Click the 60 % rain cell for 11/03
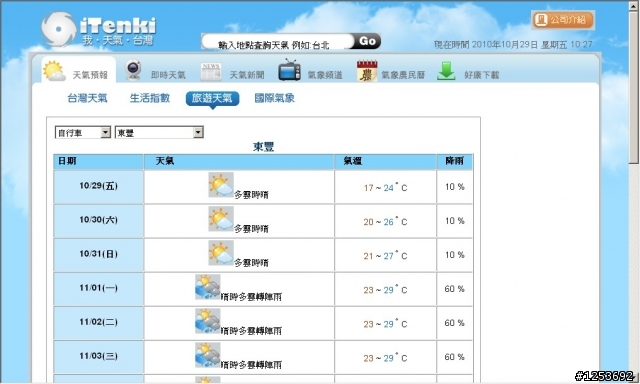The width and height of the screenshot is (640, 384). [455, 357]
